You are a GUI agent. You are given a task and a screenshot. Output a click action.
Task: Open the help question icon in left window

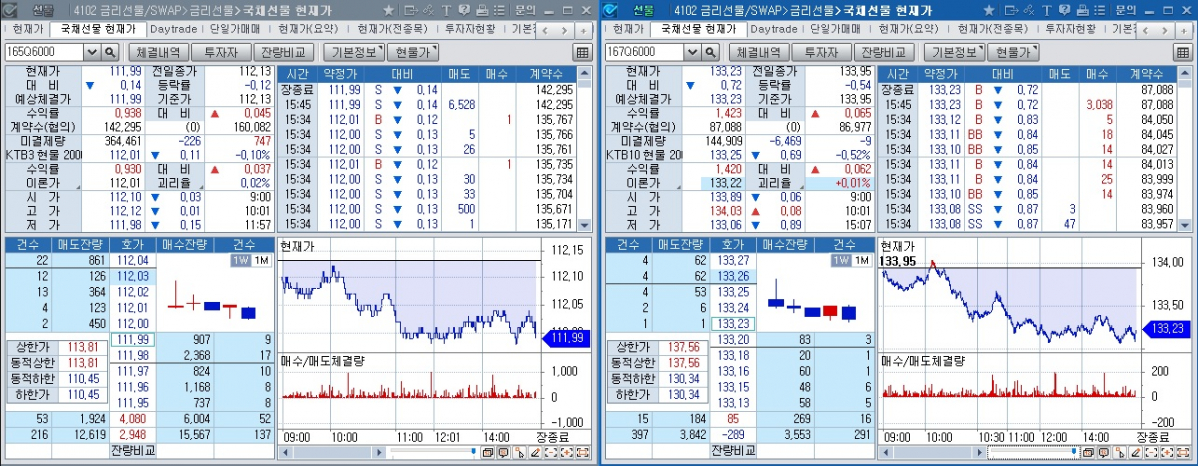[464, 11]
